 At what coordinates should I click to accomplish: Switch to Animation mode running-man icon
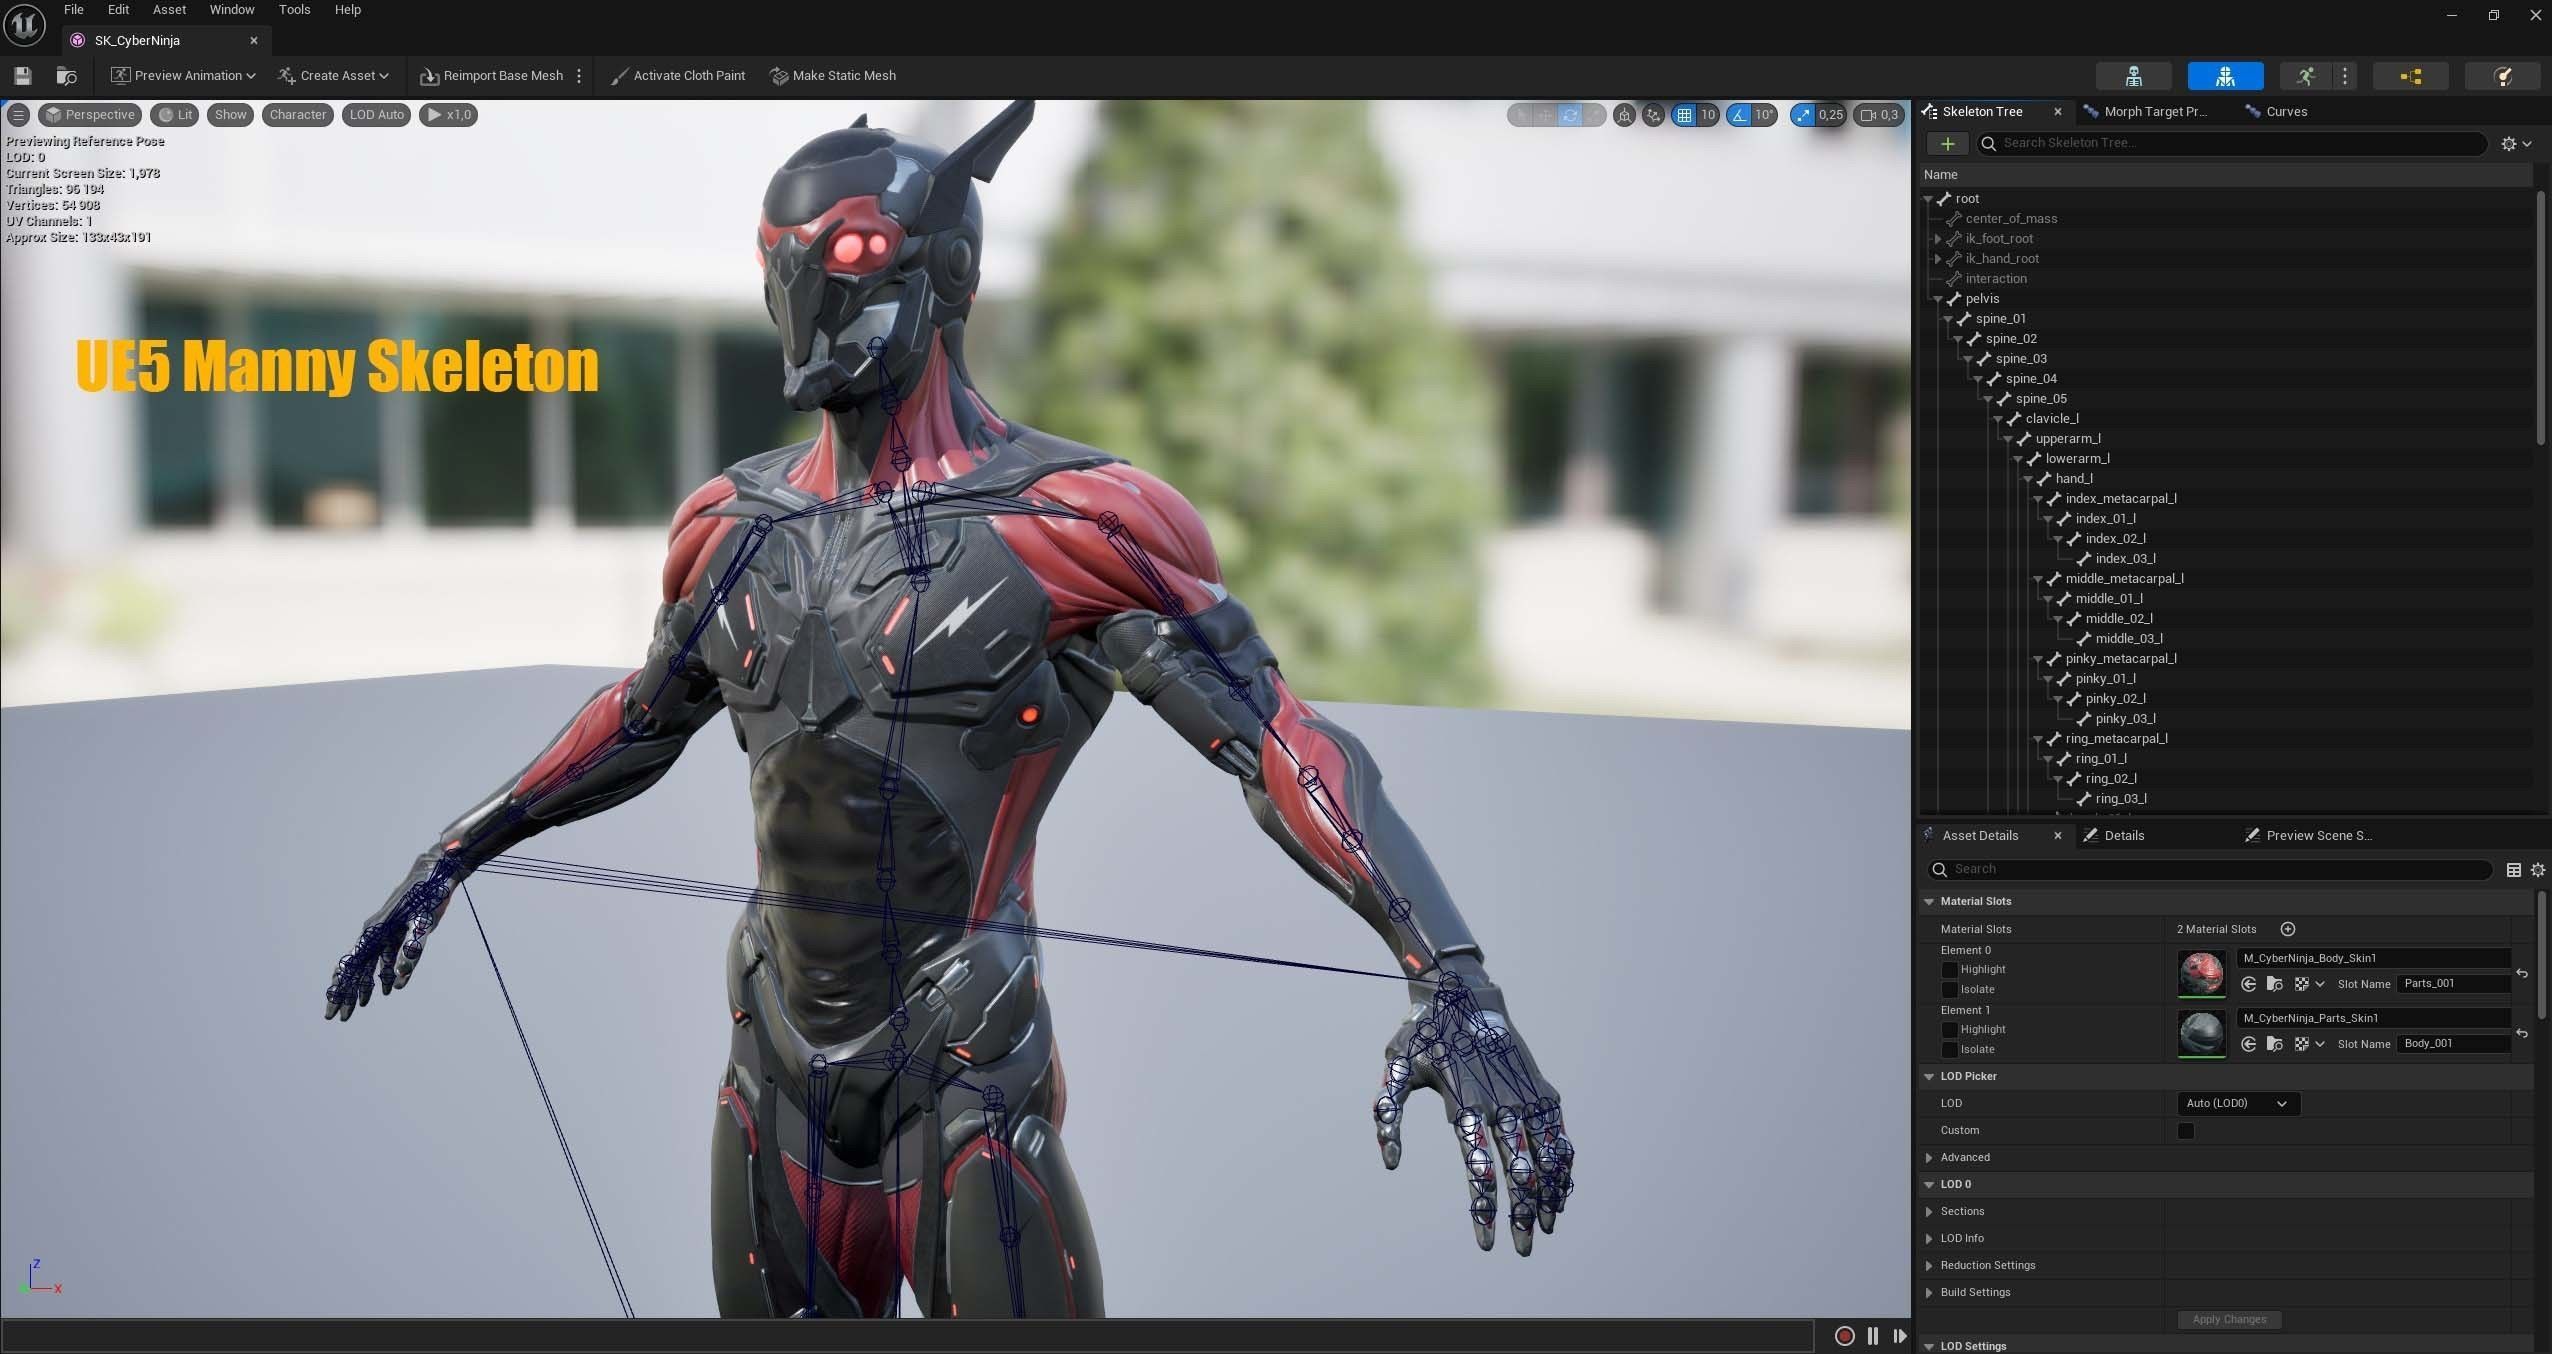(2306, 76)
